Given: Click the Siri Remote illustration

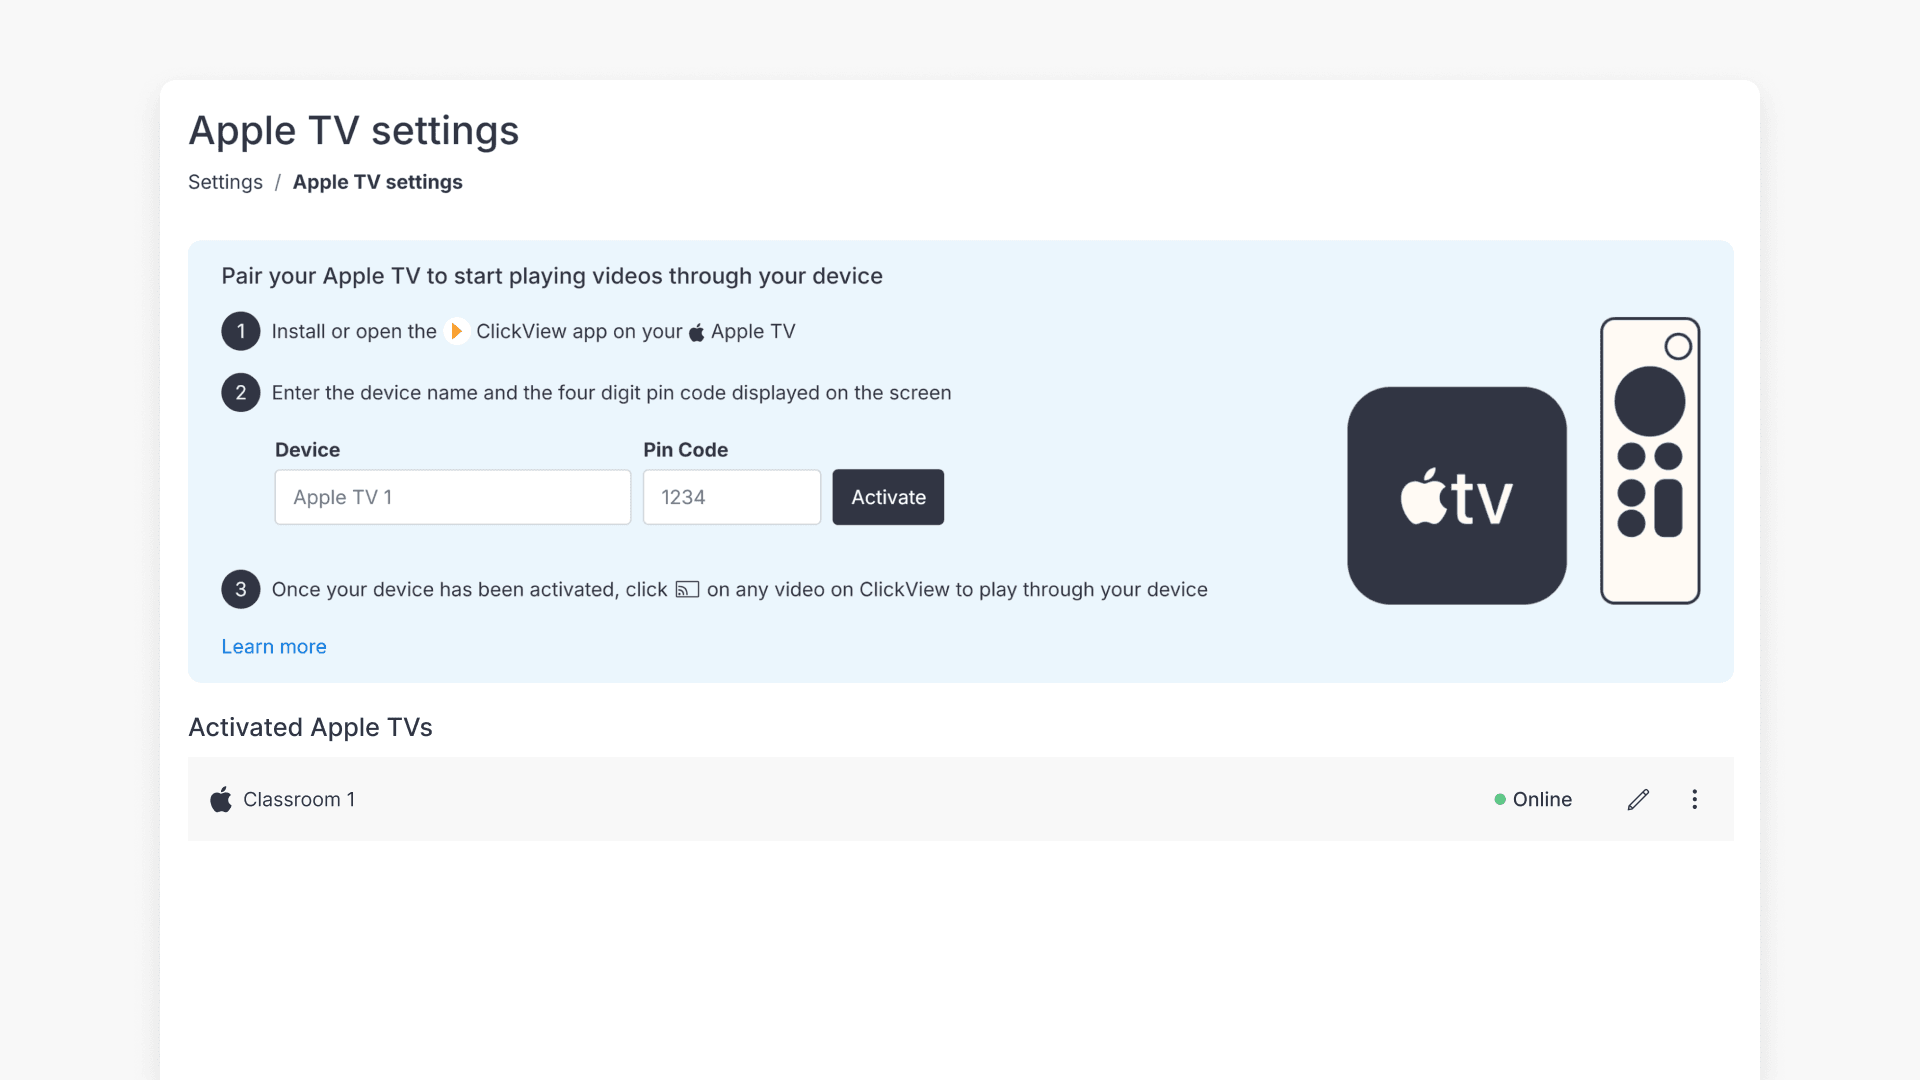Looking at the screenshot, I should [1651, 460].
